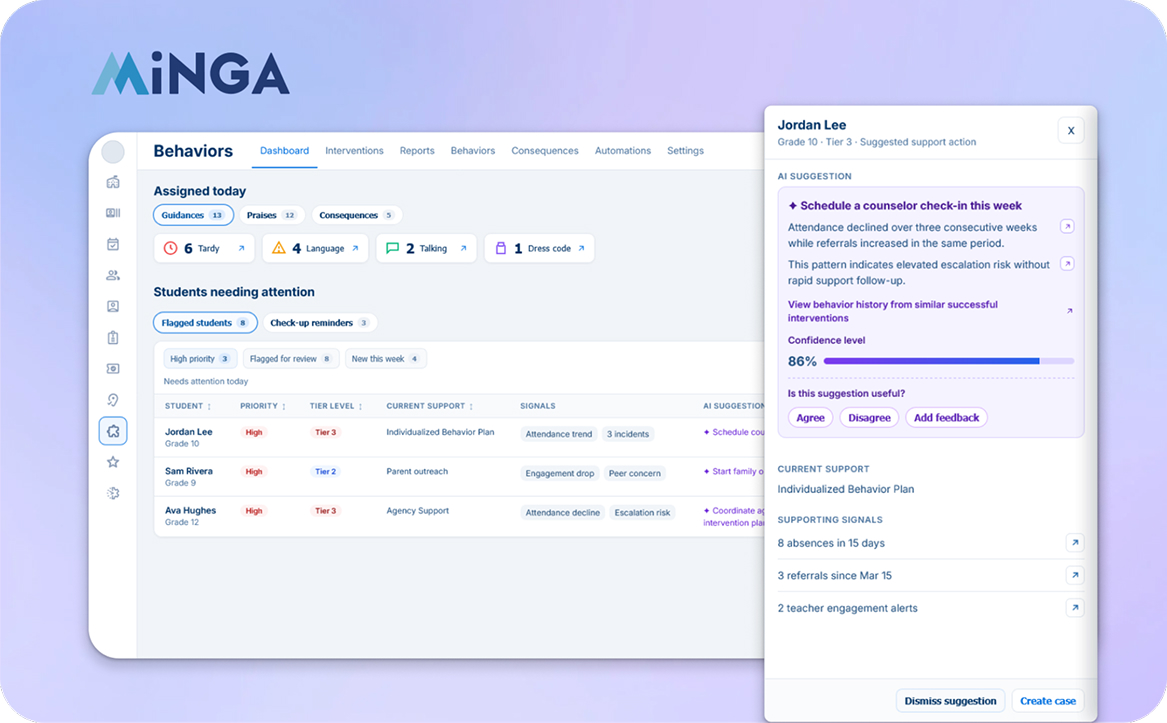Image resolution: width=1167 pixels, height=723 pixels.
Task: Switch to the Settings tab
Action: (x=685, y=150)
